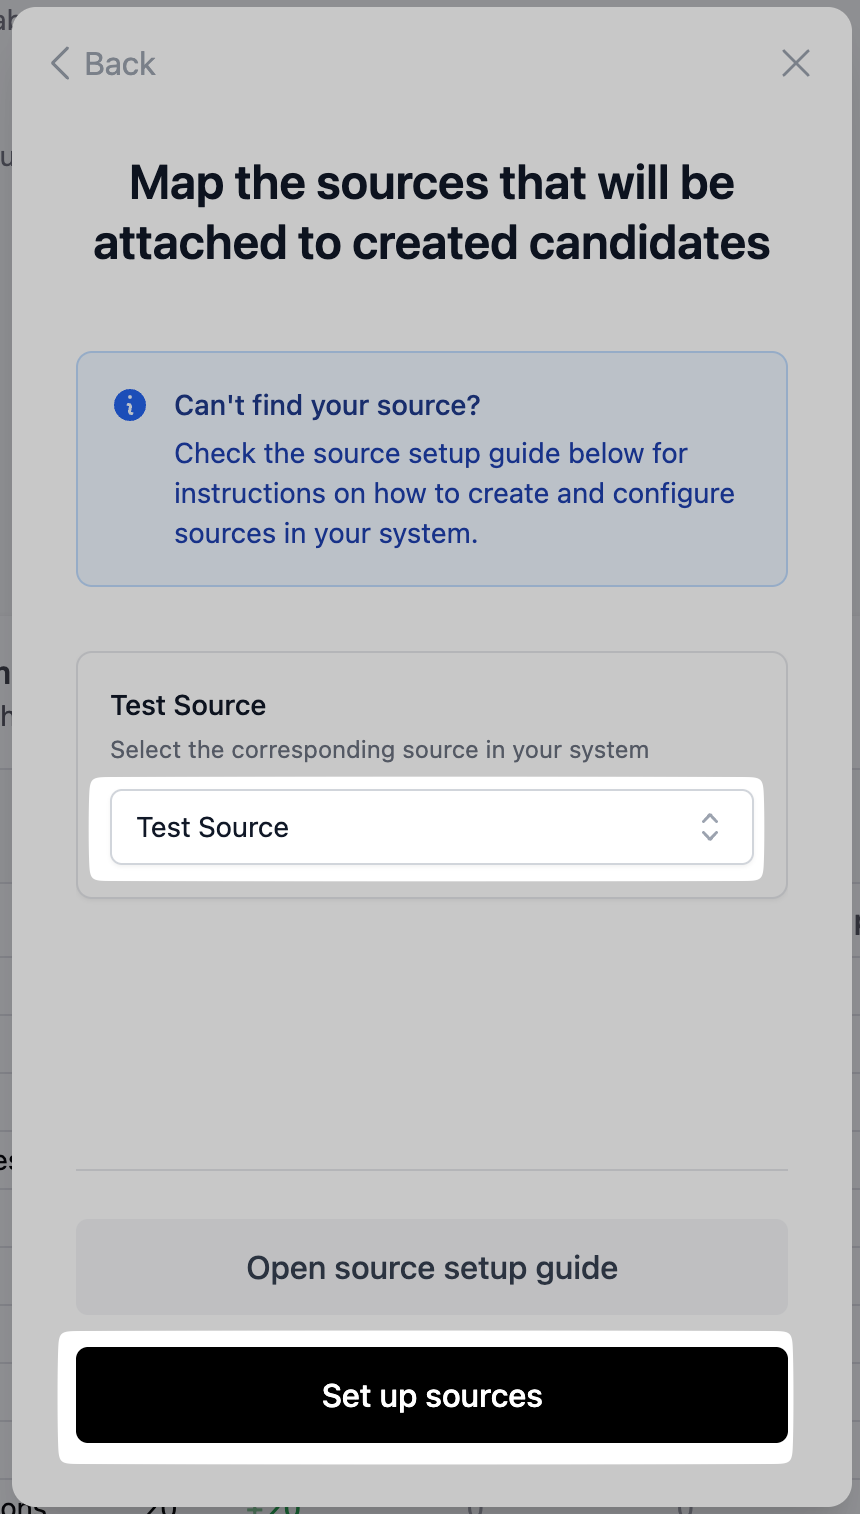
Task: Click the Test Source field label
Action: coord(188,705)
